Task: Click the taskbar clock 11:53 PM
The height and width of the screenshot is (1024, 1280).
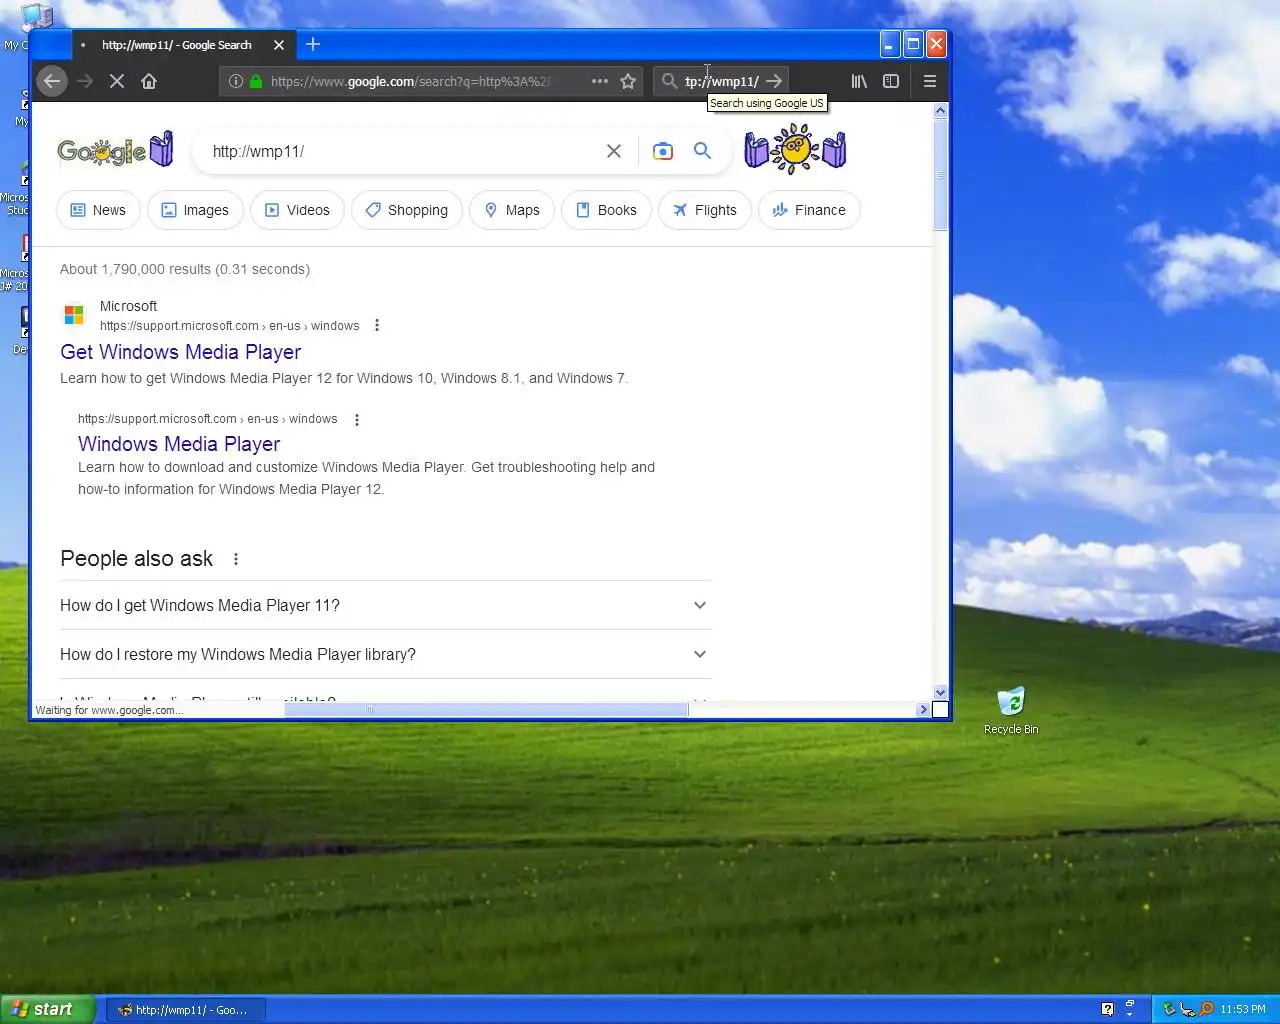Action: coord(1243,1009)
